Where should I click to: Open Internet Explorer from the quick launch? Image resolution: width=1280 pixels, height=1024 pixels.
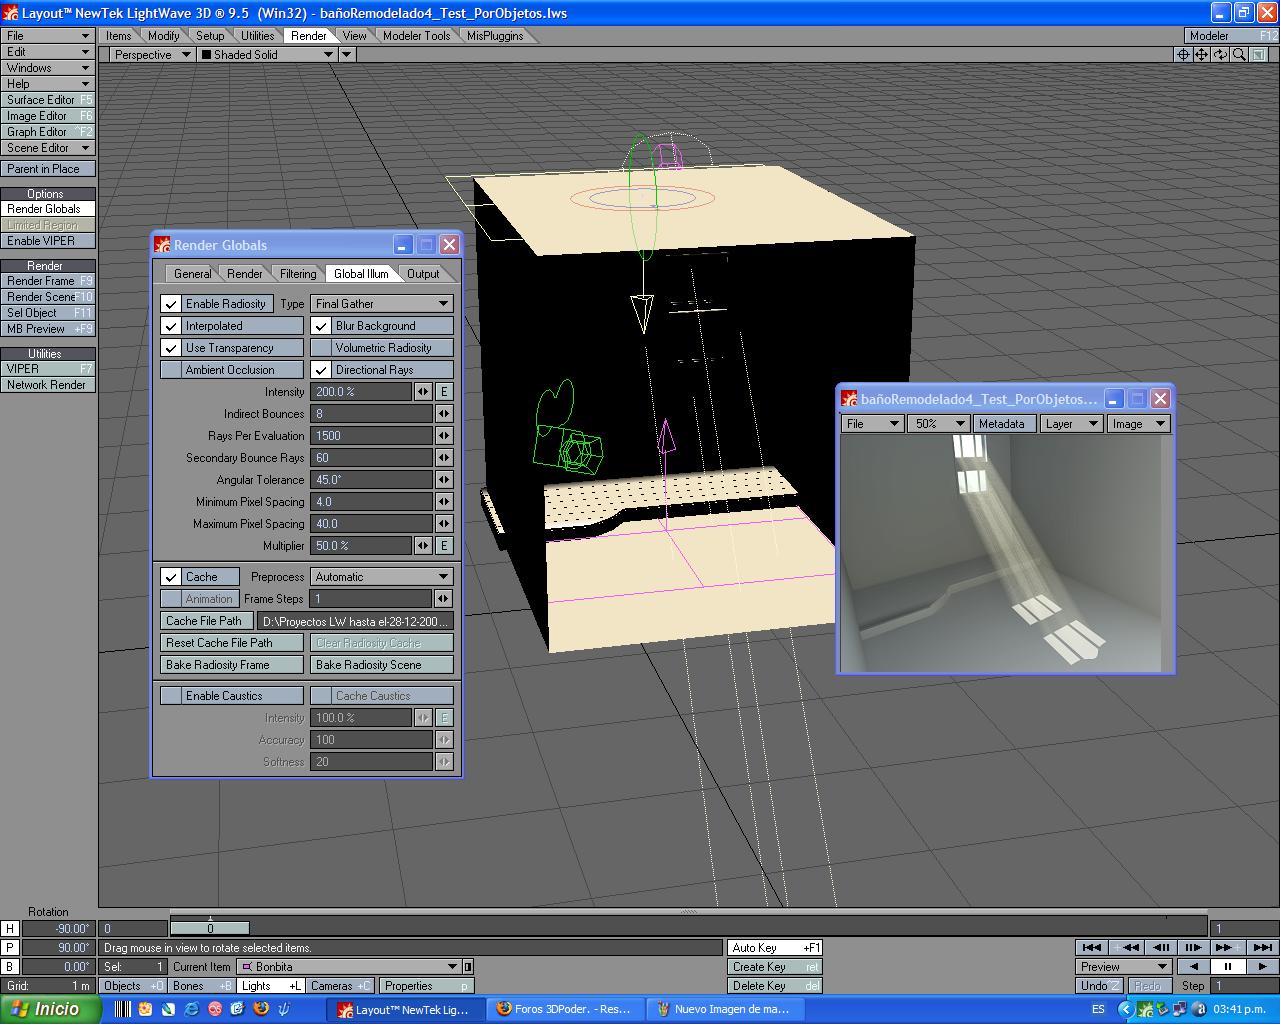[x=192, y=1009]
